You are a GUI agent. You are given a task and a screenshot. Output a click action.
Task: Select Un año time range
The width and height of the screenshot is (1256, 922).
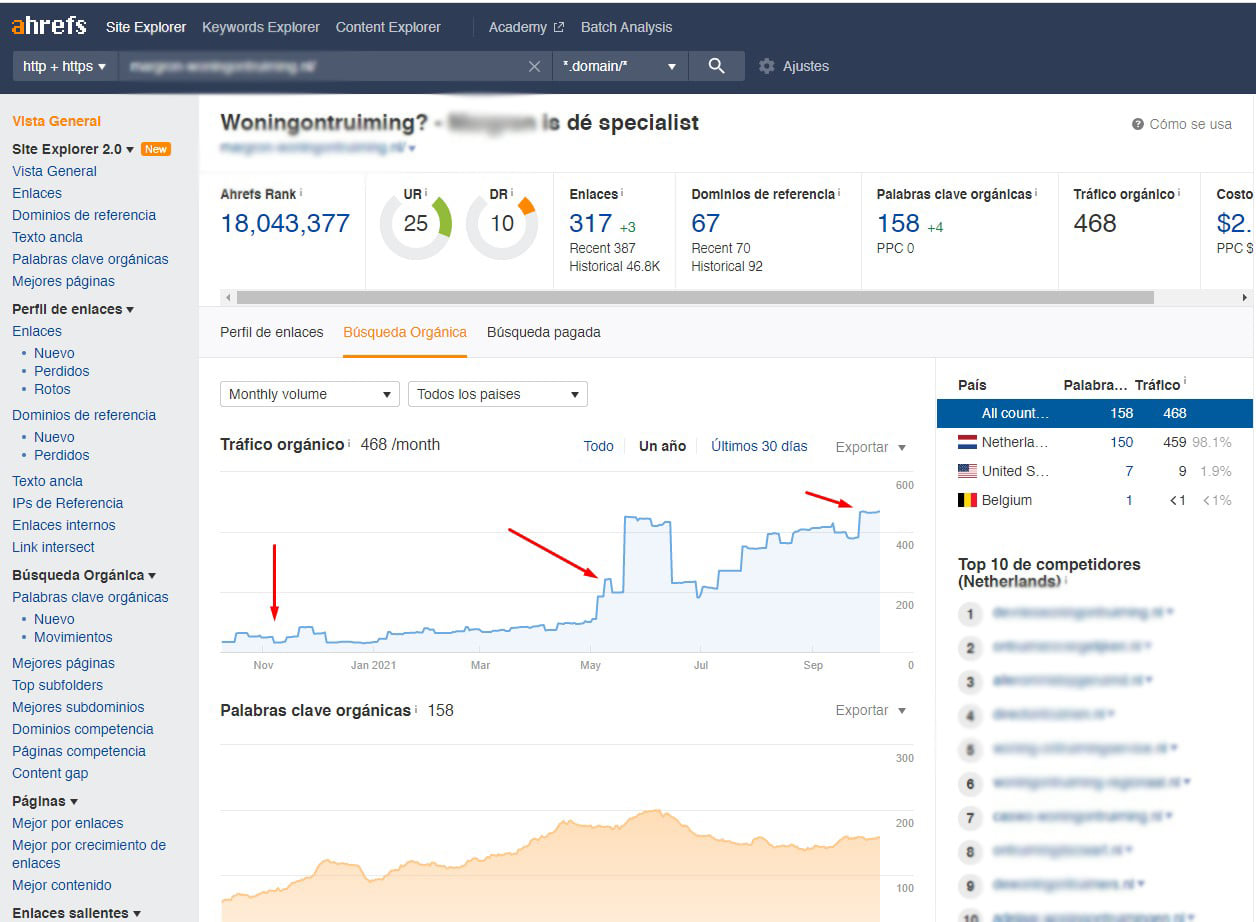(662, 446)
